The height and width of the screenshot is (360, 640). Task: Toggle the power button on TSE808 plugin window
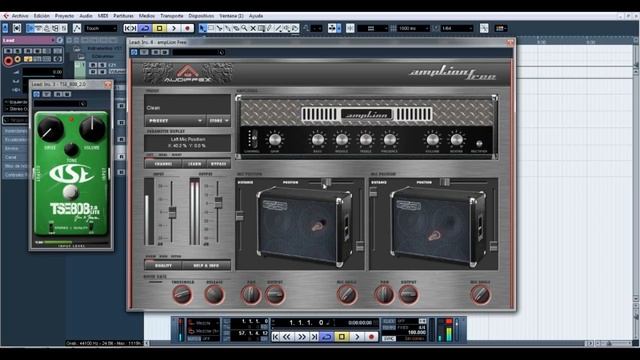[36, 94]
